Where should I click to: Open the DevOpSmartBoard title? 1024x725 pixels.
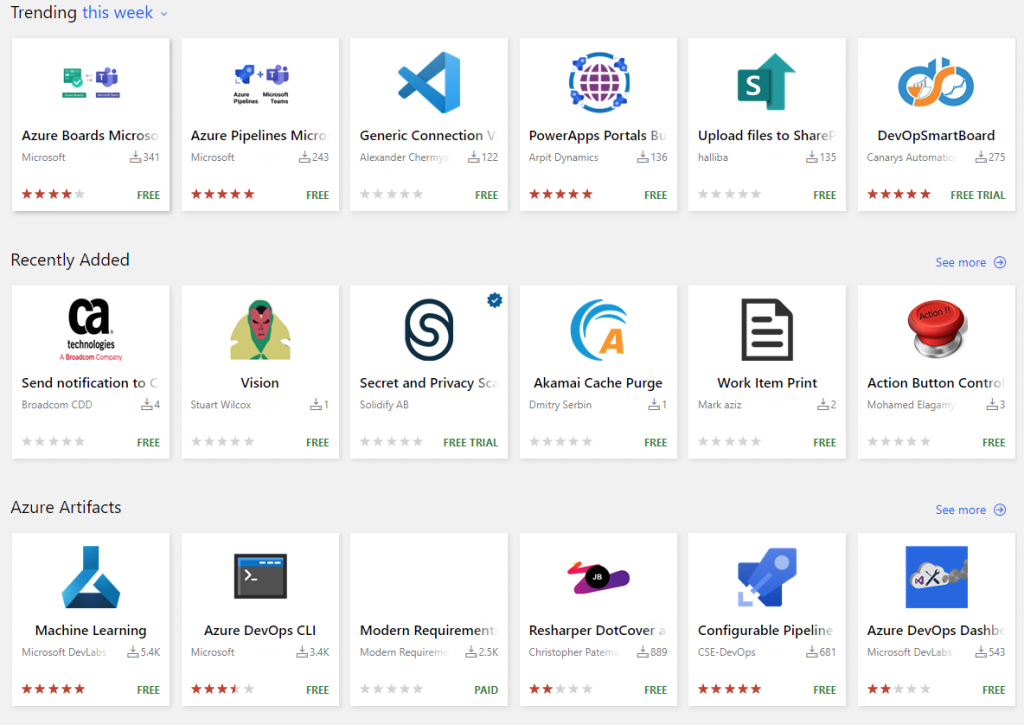(x=936, y=136)
